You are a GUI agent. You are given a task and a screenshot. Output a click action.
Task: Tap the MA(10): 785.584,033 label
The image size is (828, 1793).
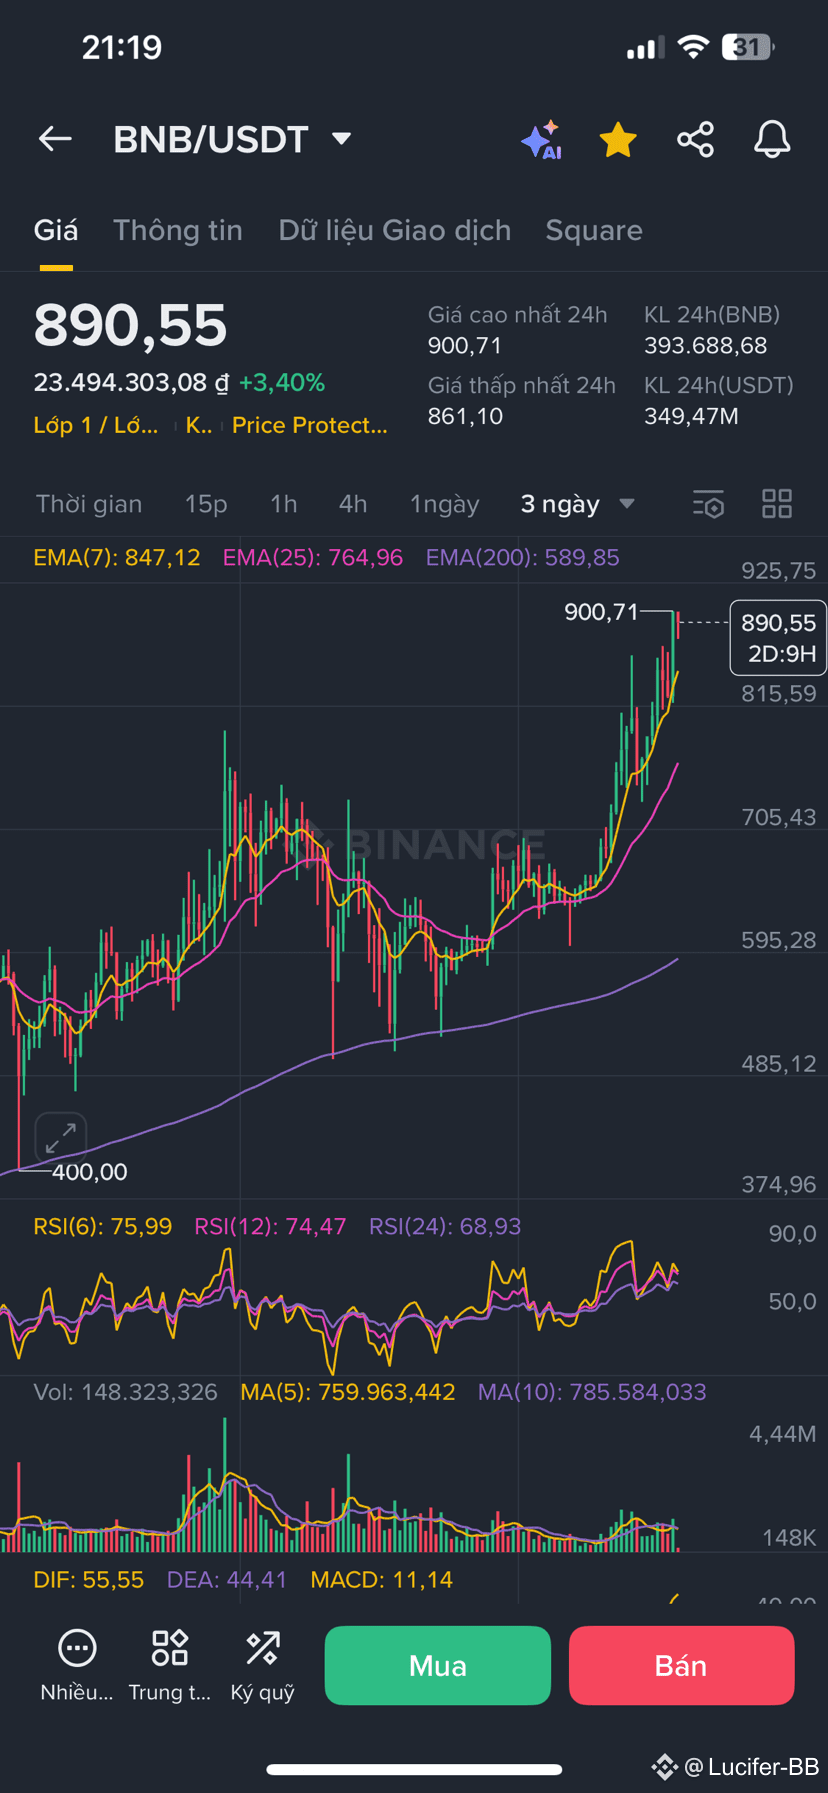click(592, 1392)
